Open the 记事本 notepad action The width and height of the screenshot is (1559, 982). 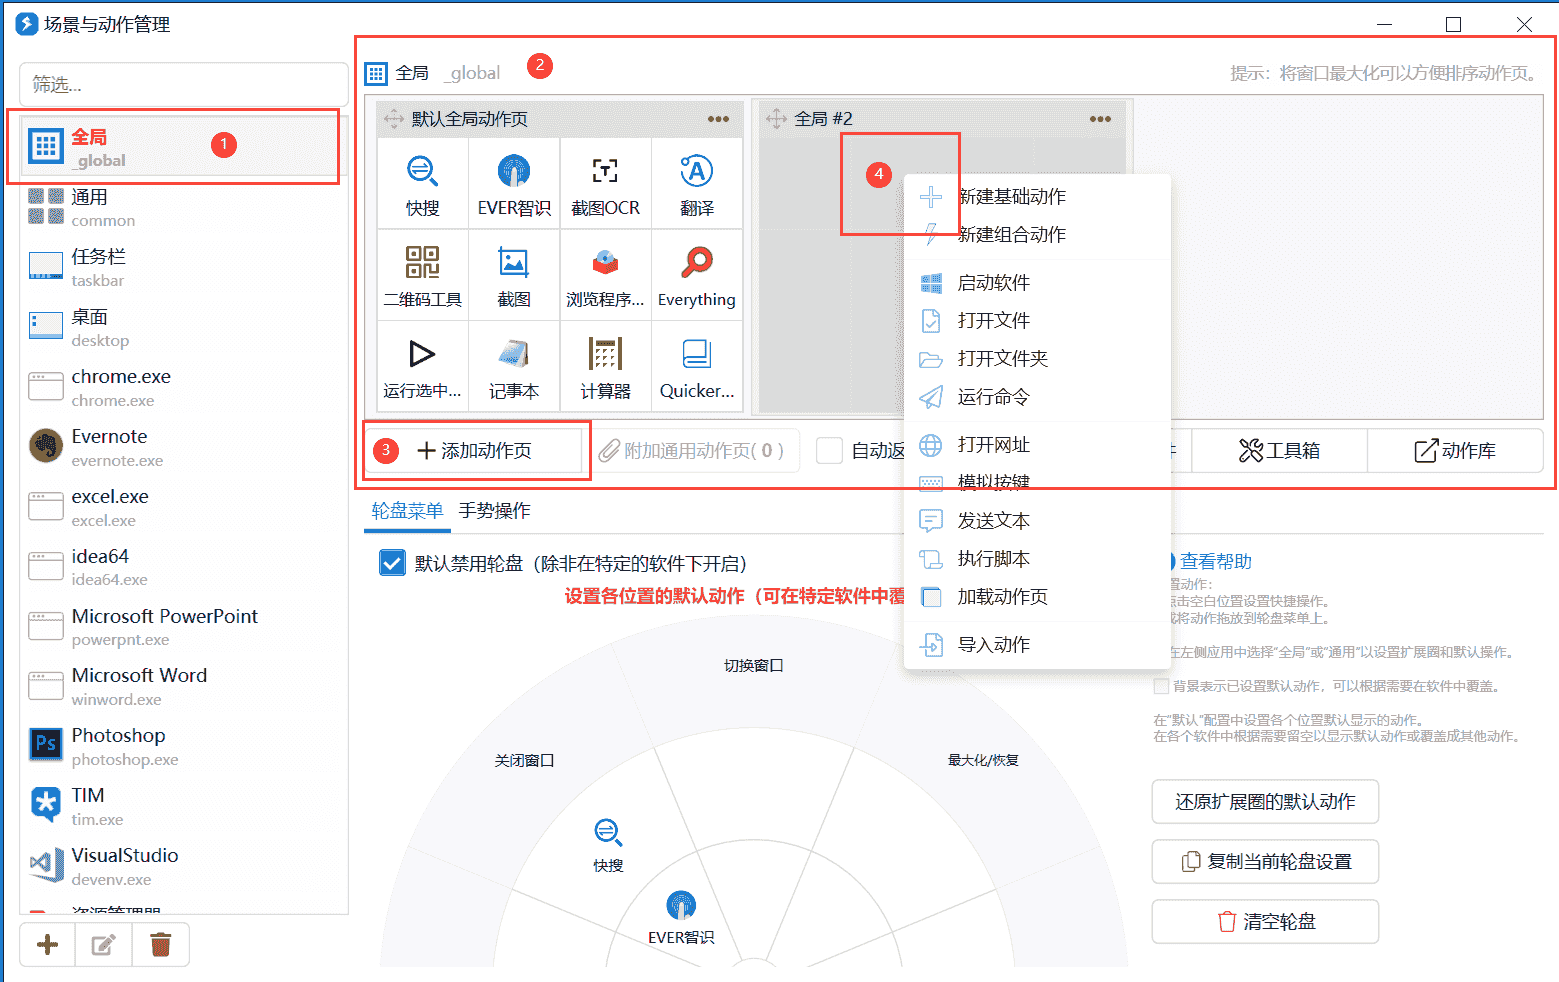(514, 366)
